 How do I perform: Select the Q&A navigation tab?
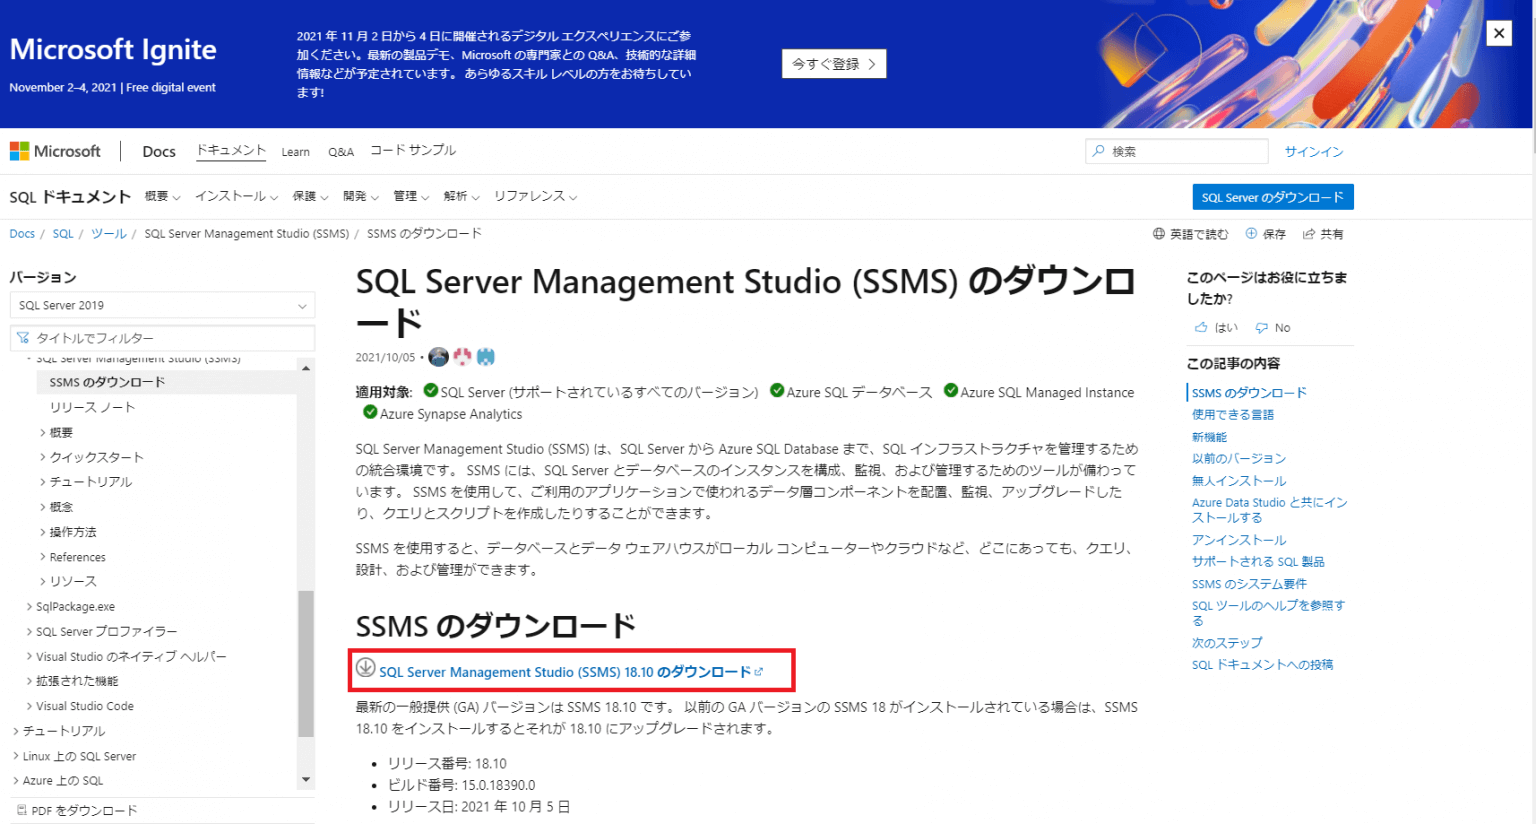click(341, 152)
